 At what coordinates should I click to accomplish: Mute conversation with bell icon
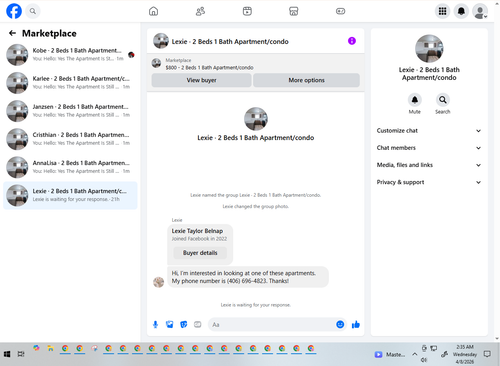415,100
